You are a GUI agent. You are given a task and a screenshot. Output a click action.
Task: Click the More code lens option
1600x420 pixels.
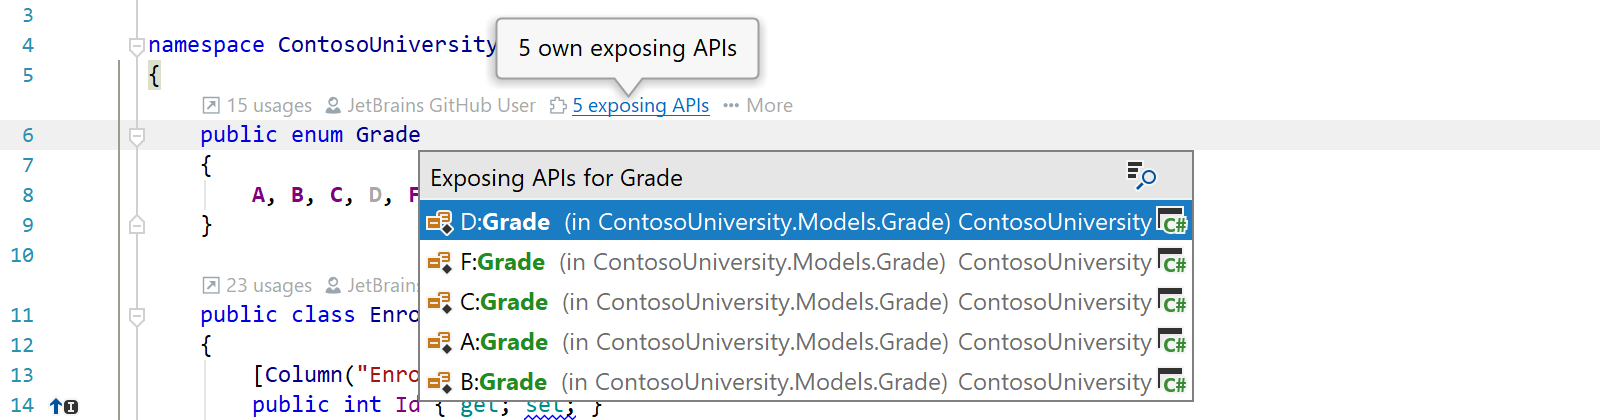[758, 105]
